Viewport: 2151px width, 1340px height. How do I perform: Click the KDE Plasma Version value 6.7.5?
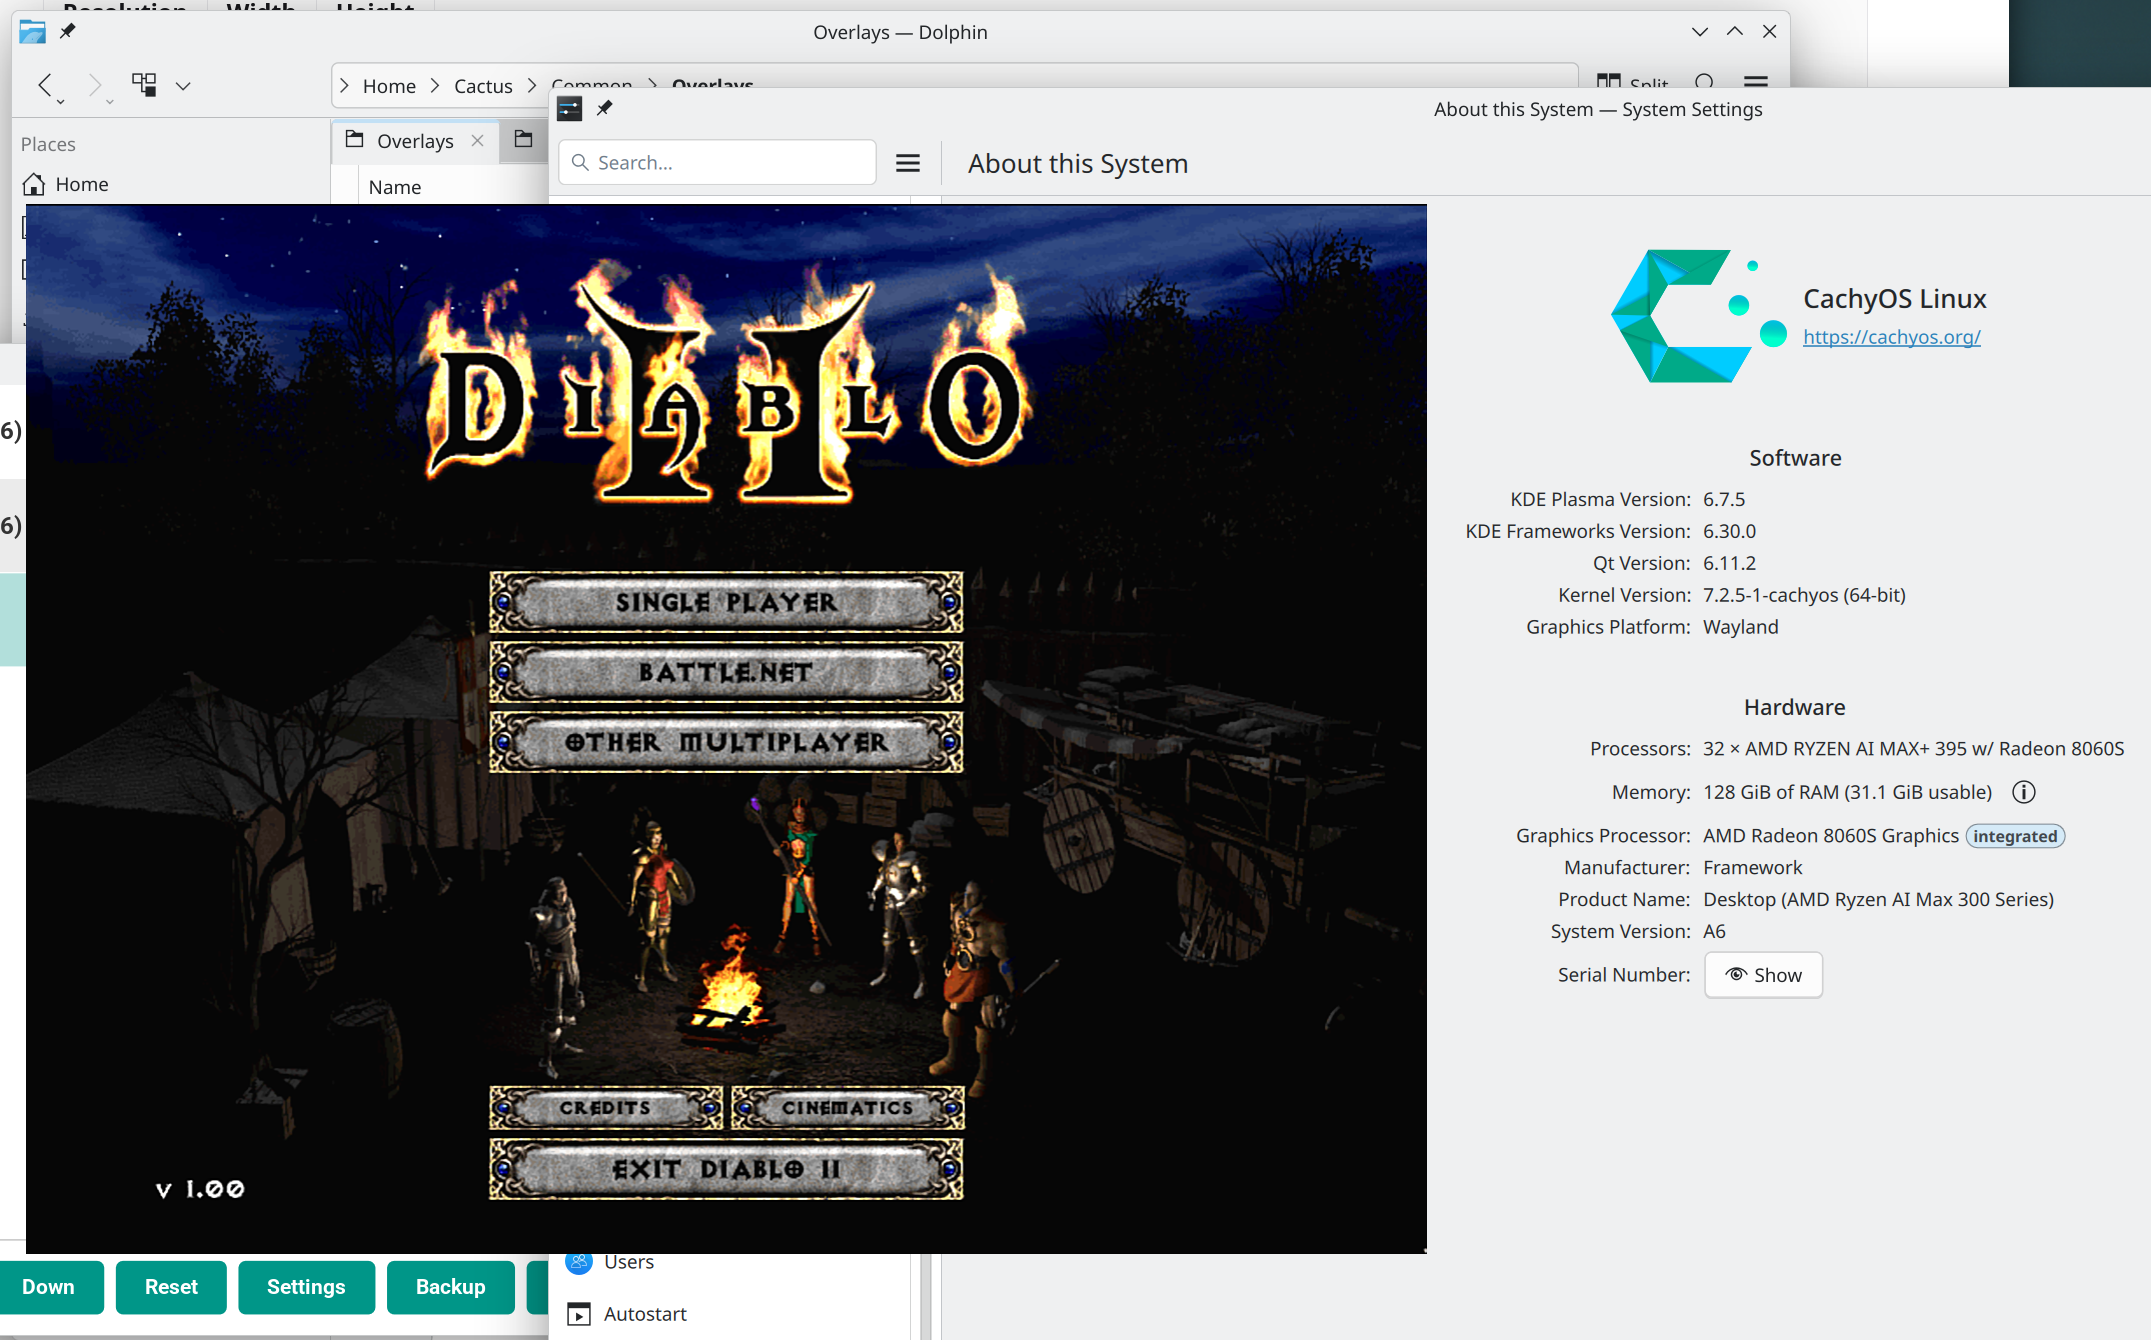(1724, 499)
